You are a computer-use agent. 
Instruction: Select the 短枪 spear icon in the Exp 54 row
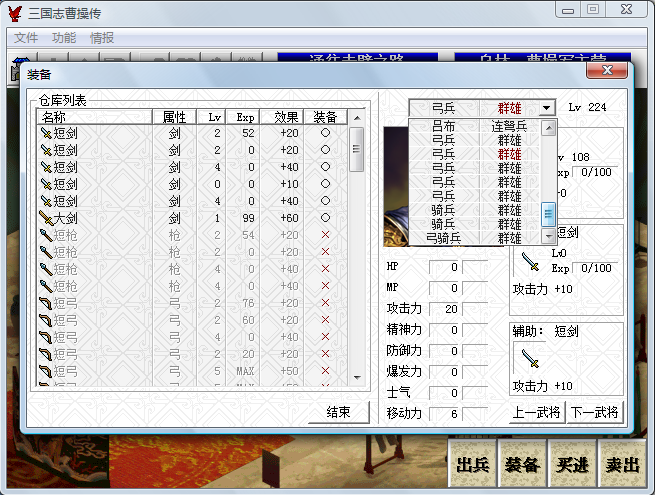tap(45, 234)
